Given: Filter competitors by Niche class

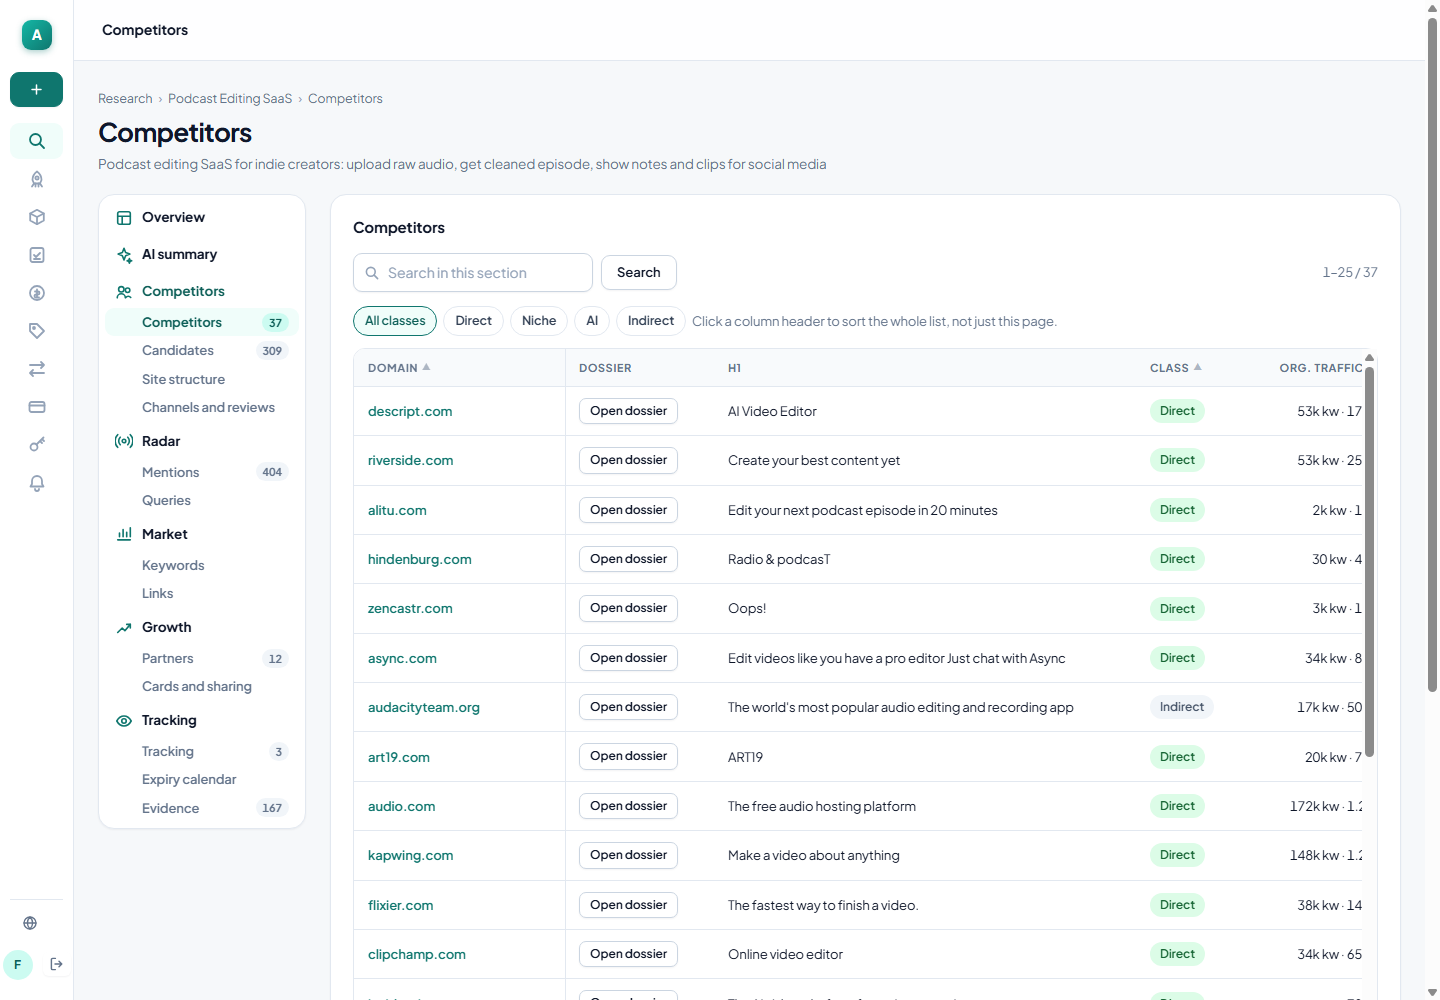Looking at the screenshot, I should [x=539, y=321].
